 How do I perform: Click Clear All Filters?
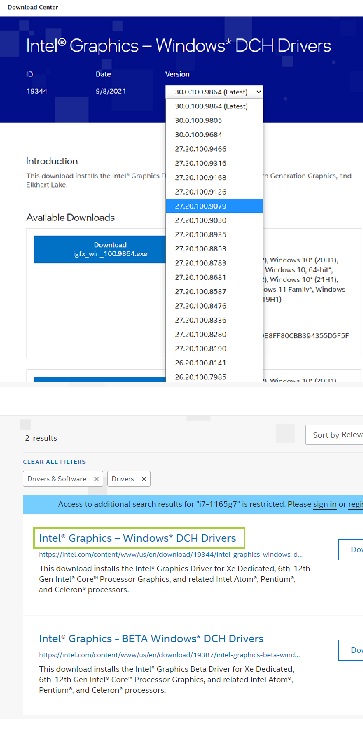pos(54,462)
